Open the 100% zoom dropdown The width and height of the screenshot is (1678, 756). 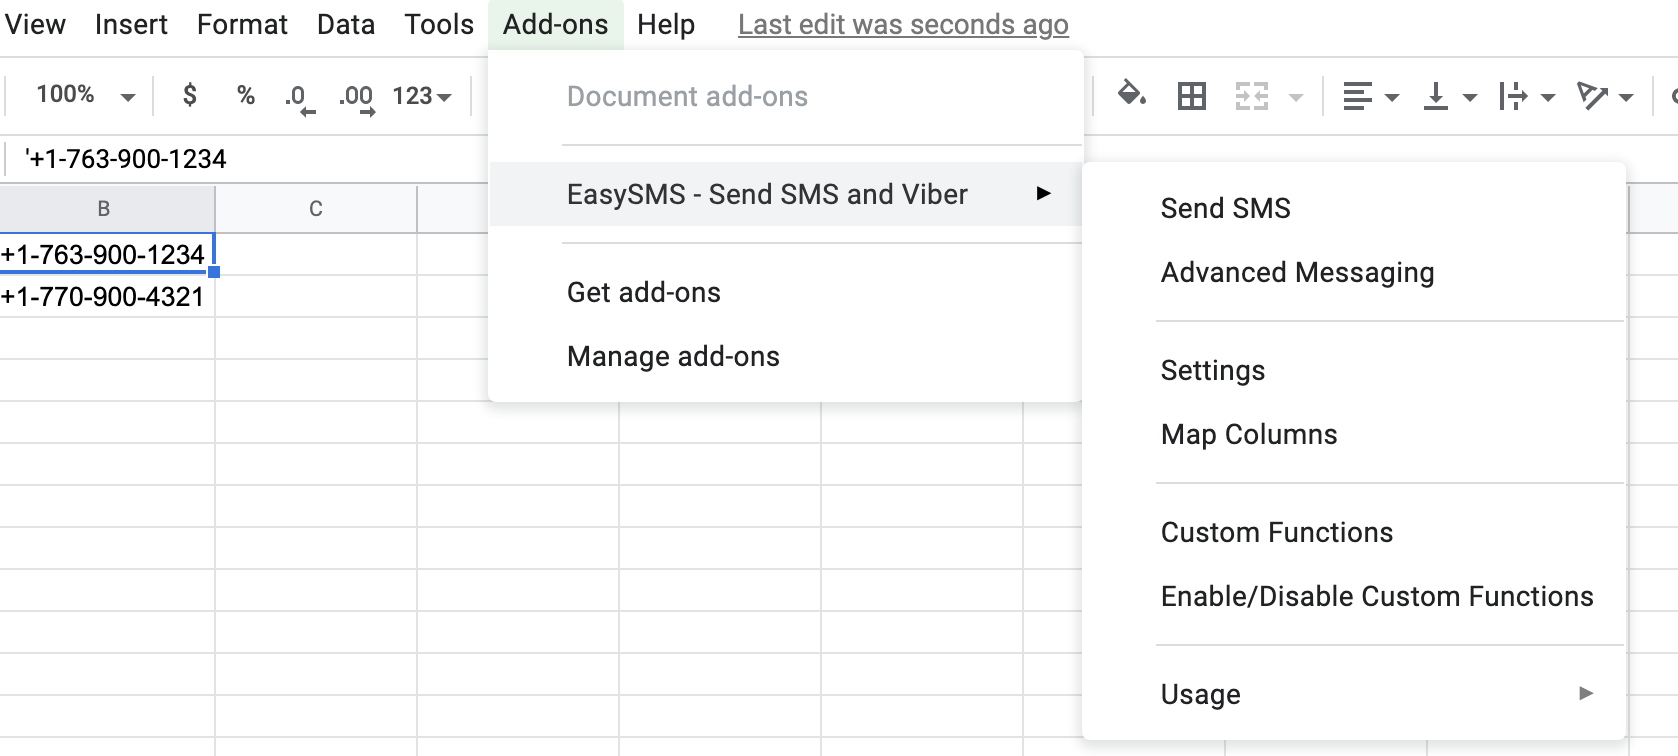[84, 96]
